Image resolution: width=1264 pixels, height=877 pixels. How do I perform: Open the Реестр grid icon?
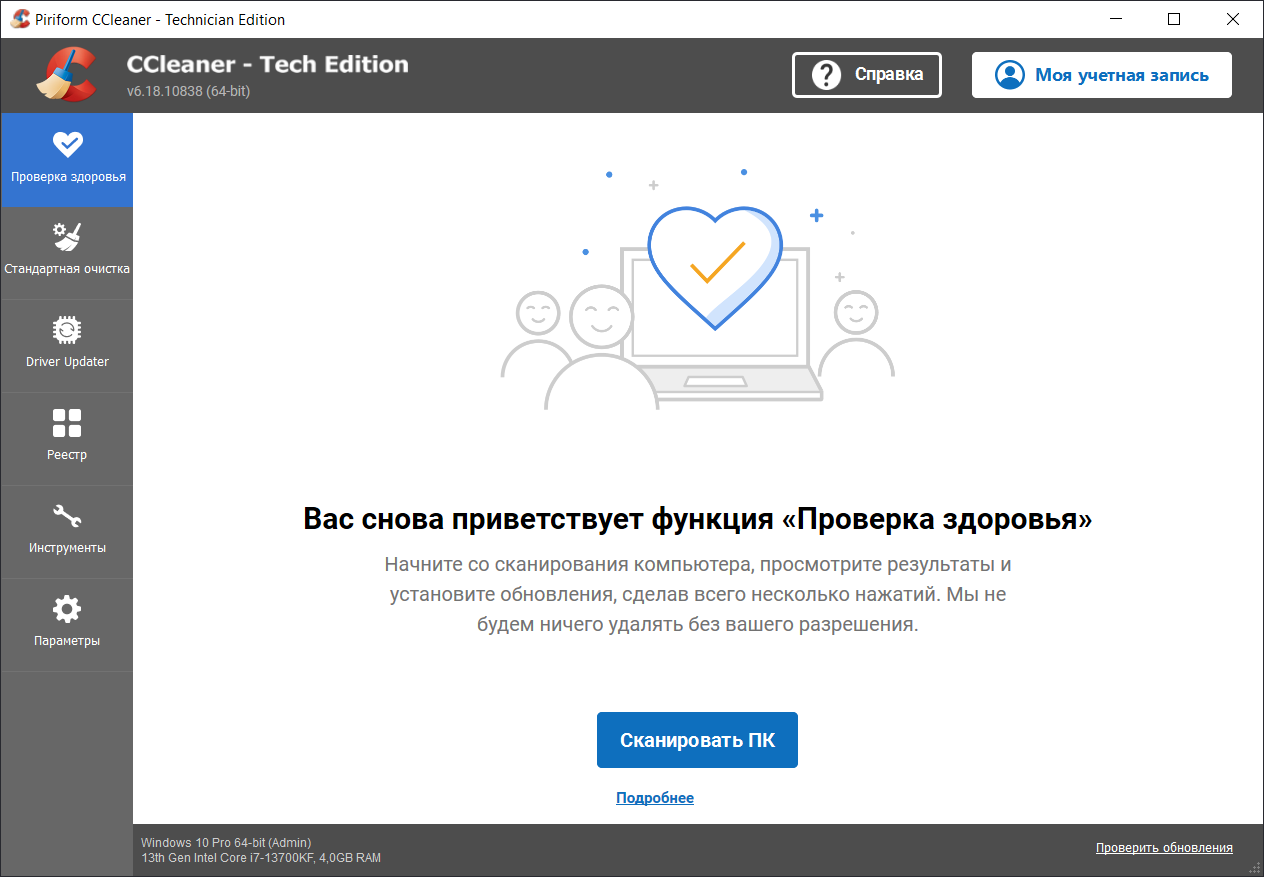pyautogui.click(x=67, y=422)
